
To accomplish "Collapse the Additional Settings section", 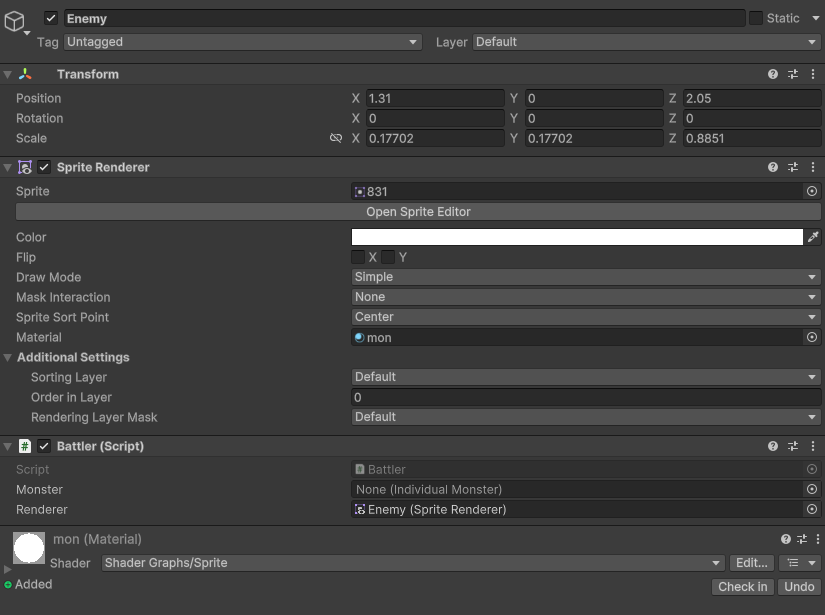I will coord(8,357).
